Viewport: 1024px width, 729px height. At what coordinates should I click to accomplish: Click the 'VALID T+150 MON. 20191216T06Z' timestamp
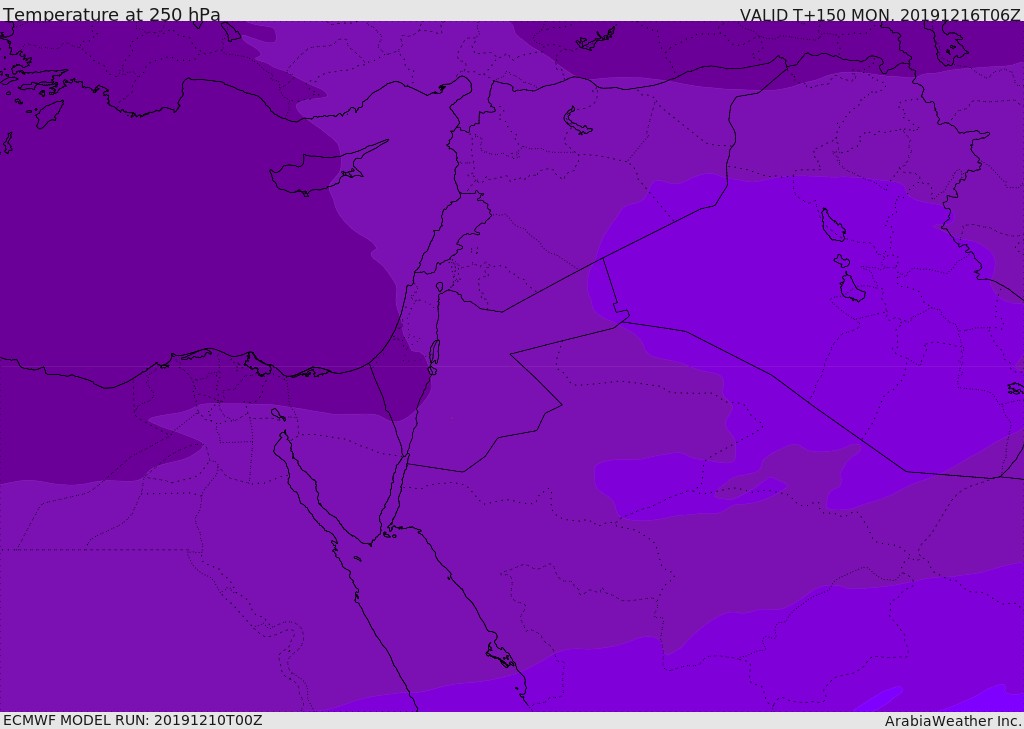[x=880, y=14]
